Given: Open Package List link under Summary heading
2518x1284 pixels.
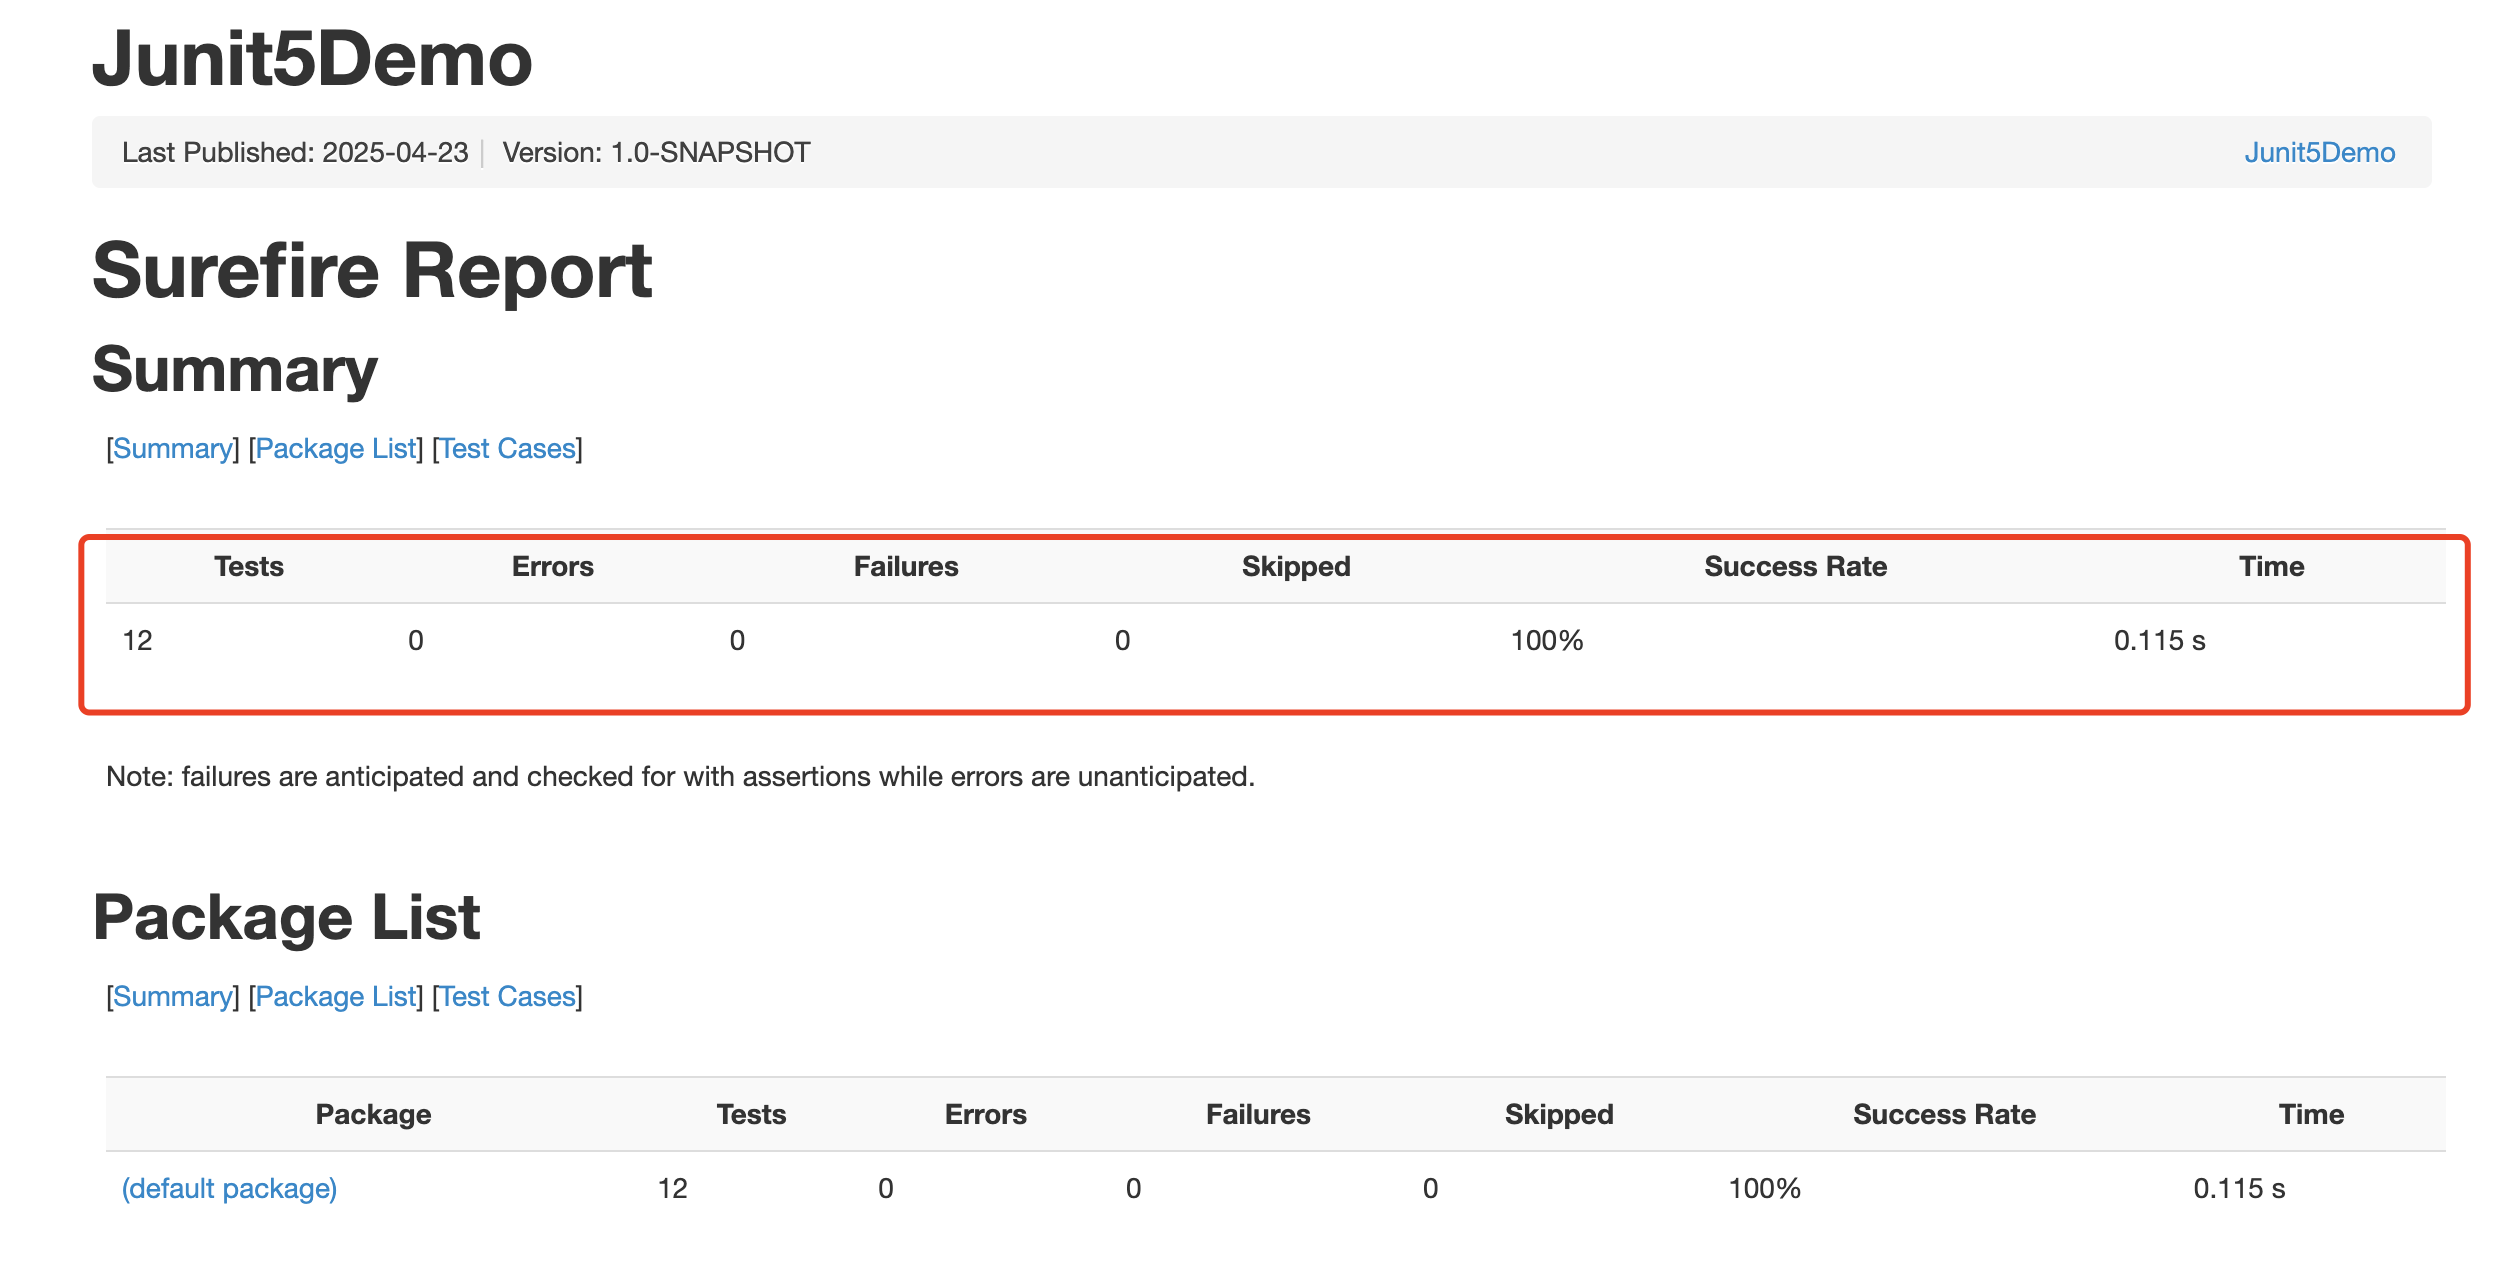Looking at the screenshot, I should coord(336,449).
